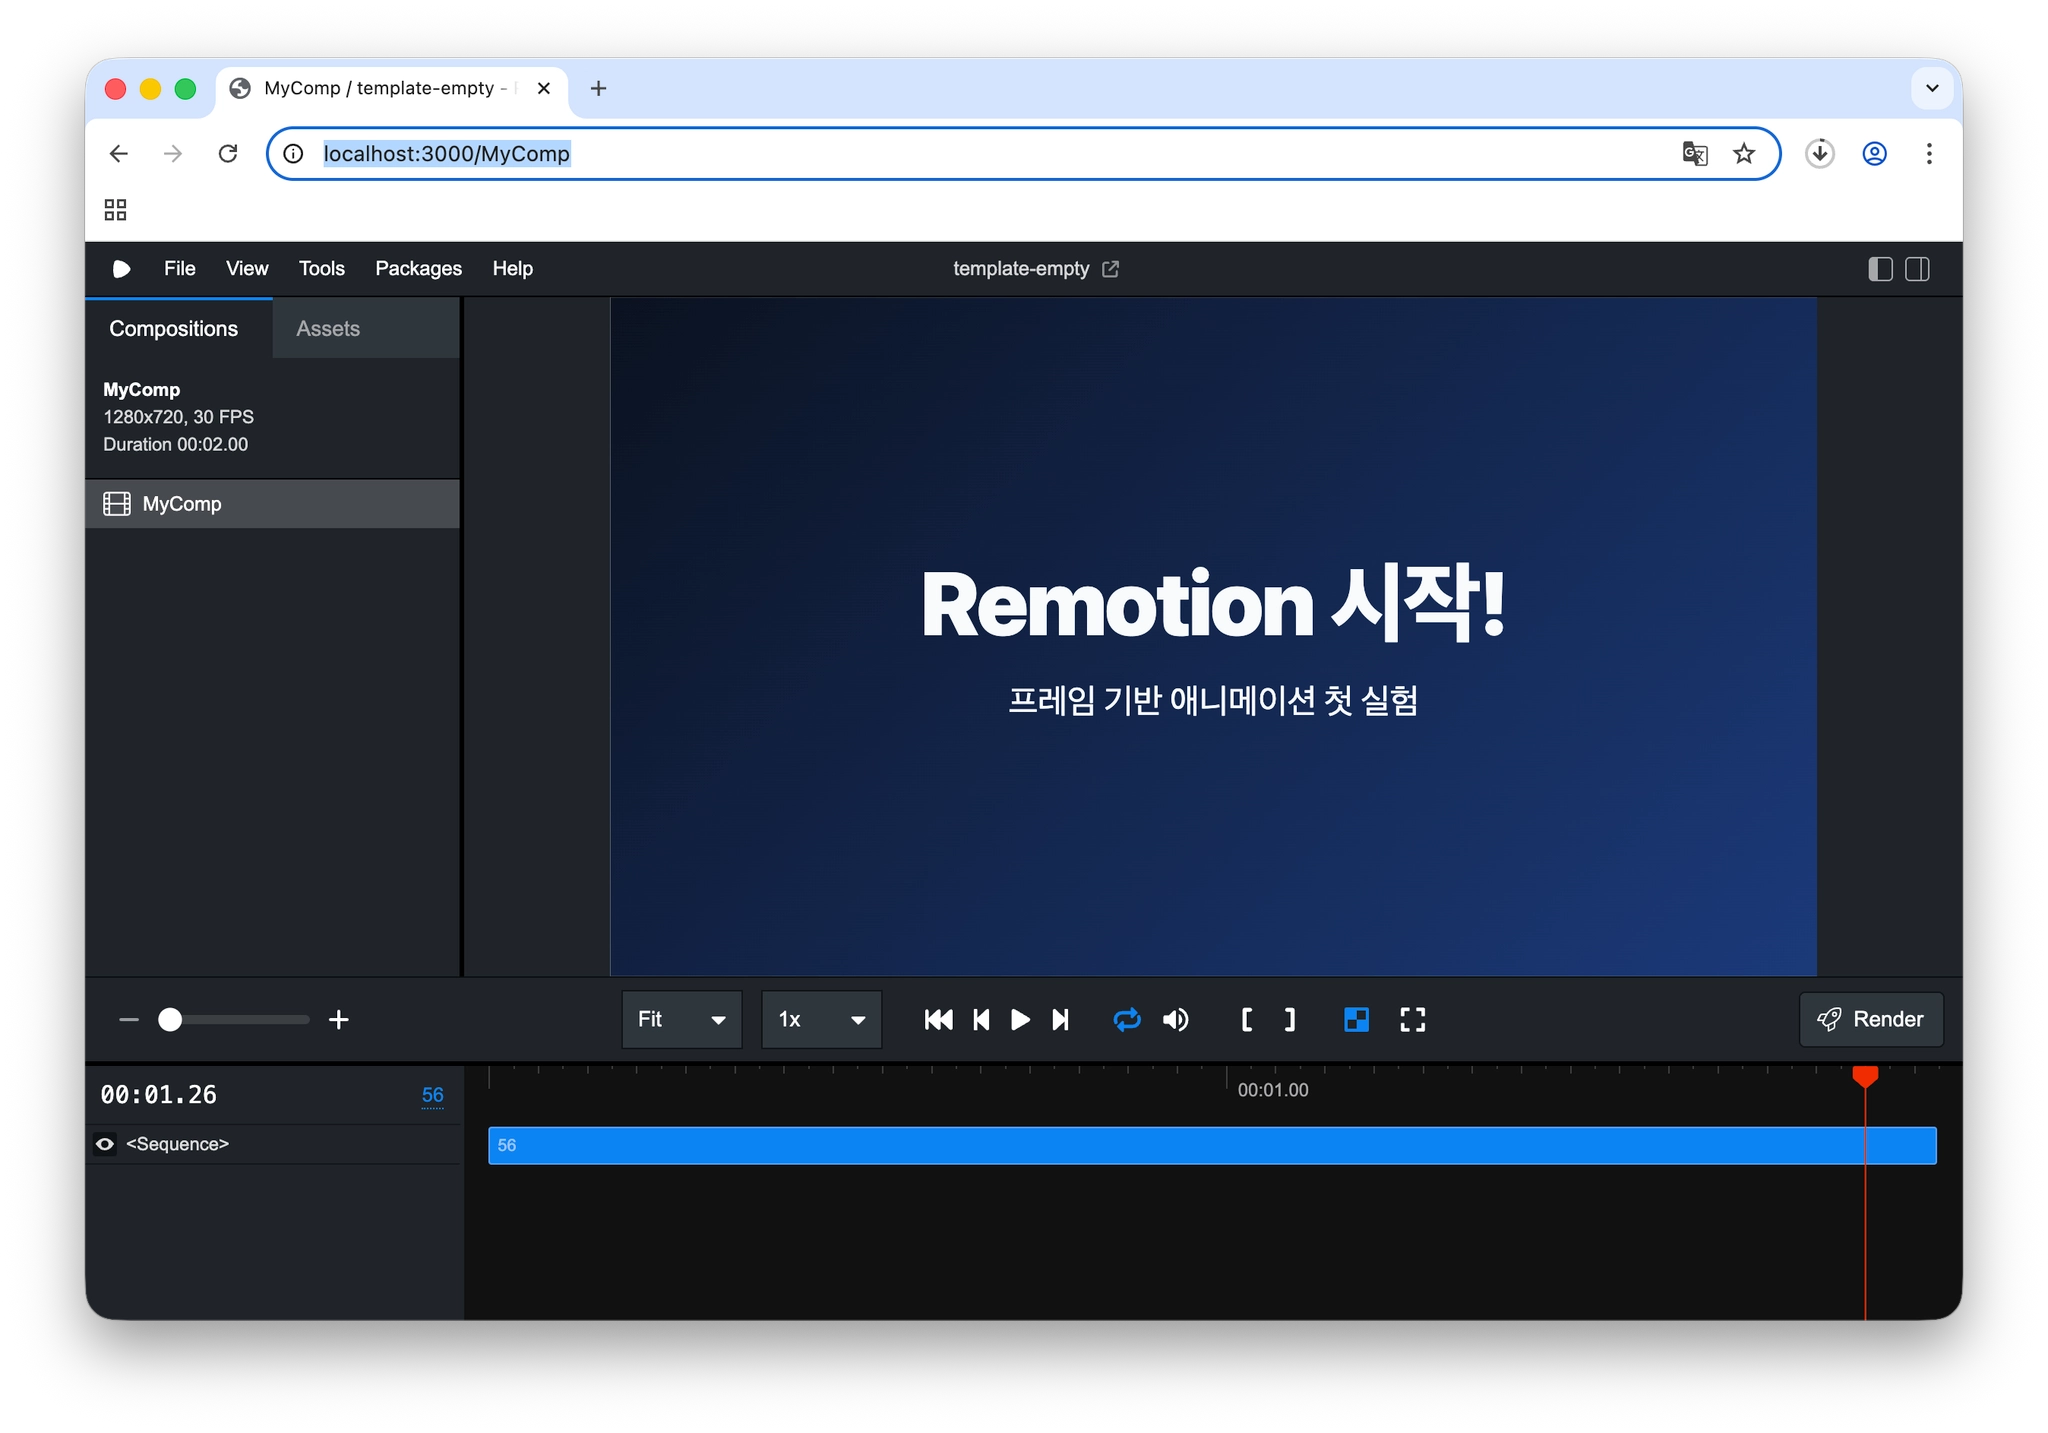Toggle the checkerboard transparency background
The image size is (2048, 1433).
(x=1356, y=1019)
